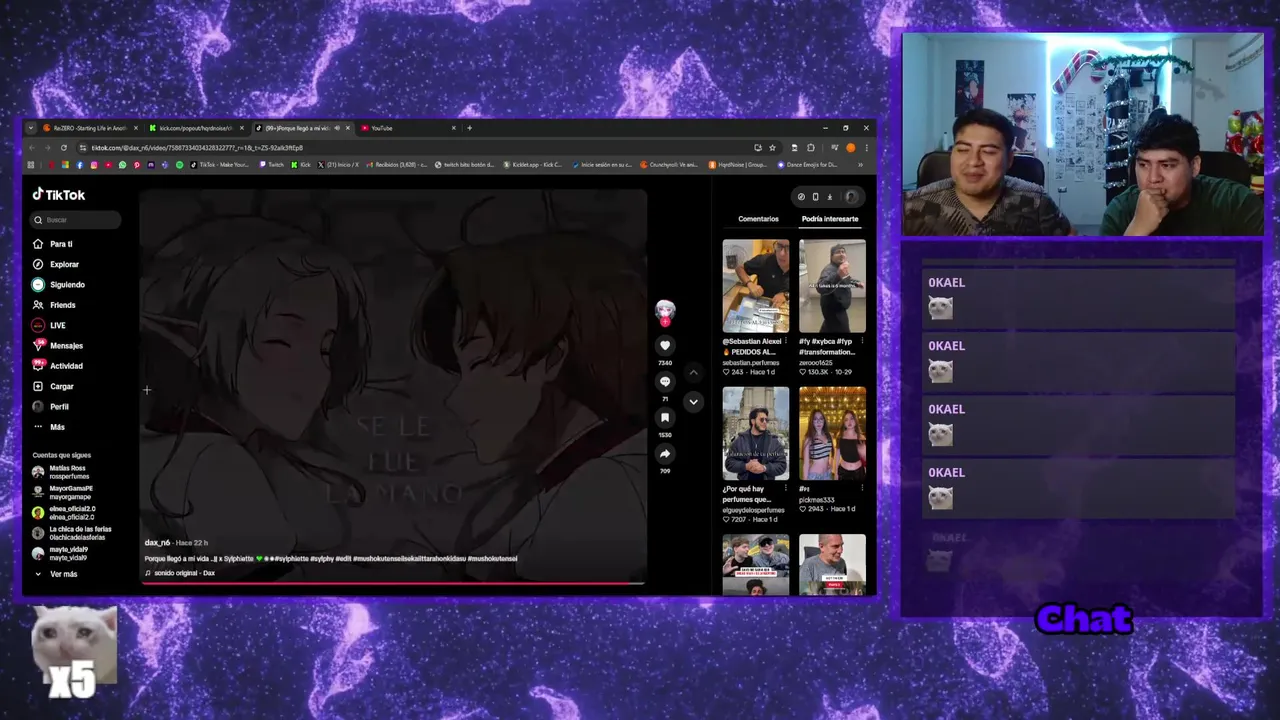Go back in browser history
The image size is (1280, 720).
31,148
